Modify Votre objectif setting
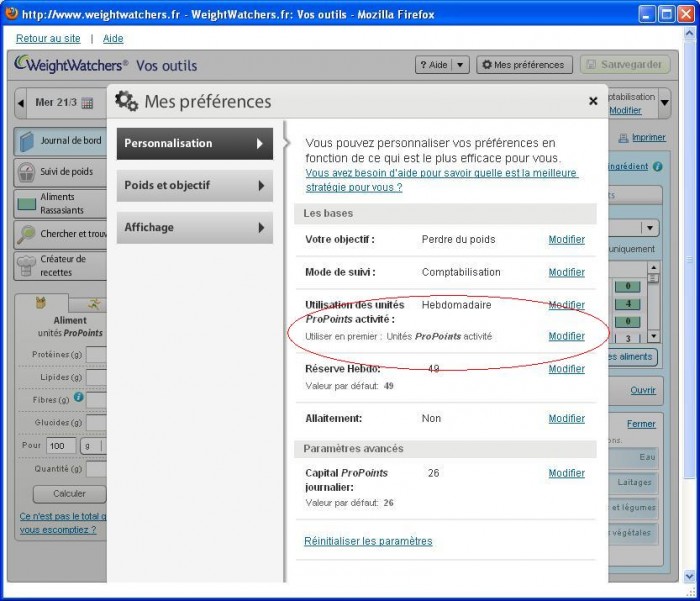 [x=567, y=240]
